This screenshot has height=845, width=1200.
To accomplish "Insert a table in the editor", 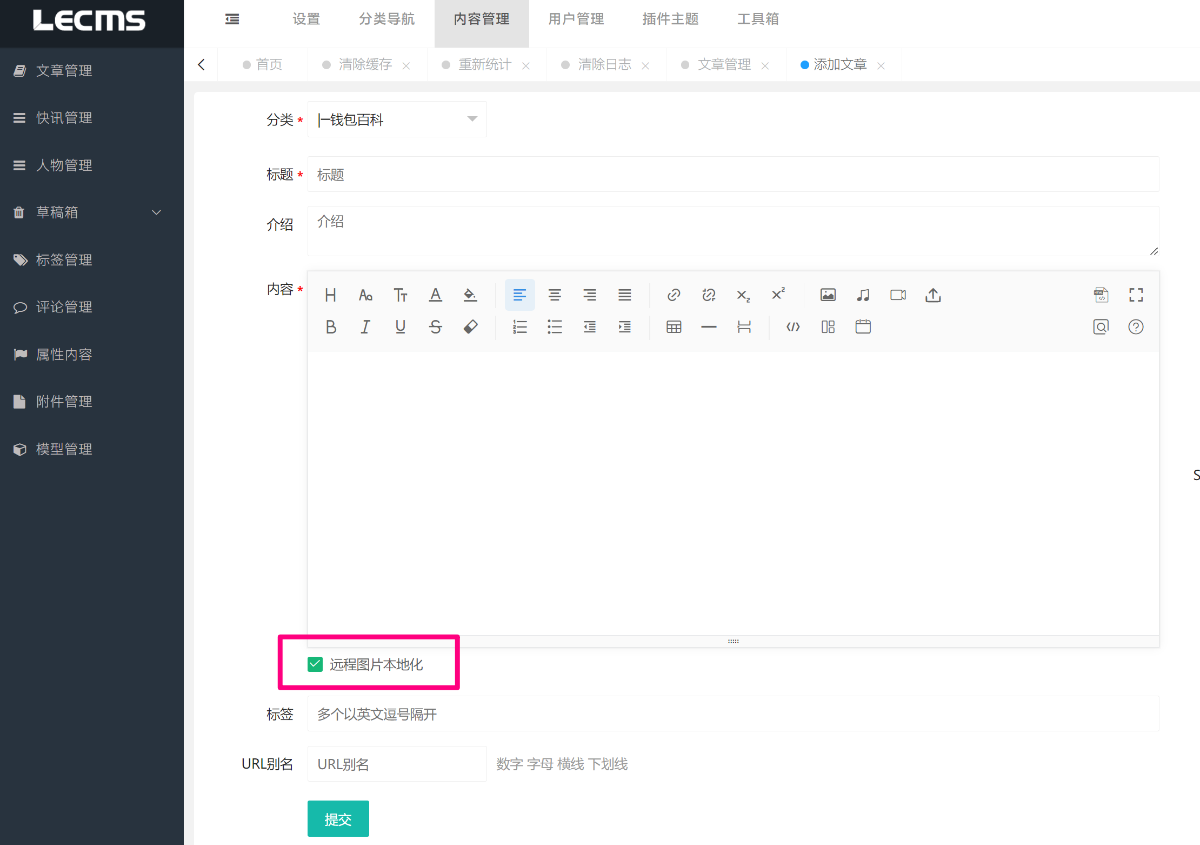I will coord(674,327).
